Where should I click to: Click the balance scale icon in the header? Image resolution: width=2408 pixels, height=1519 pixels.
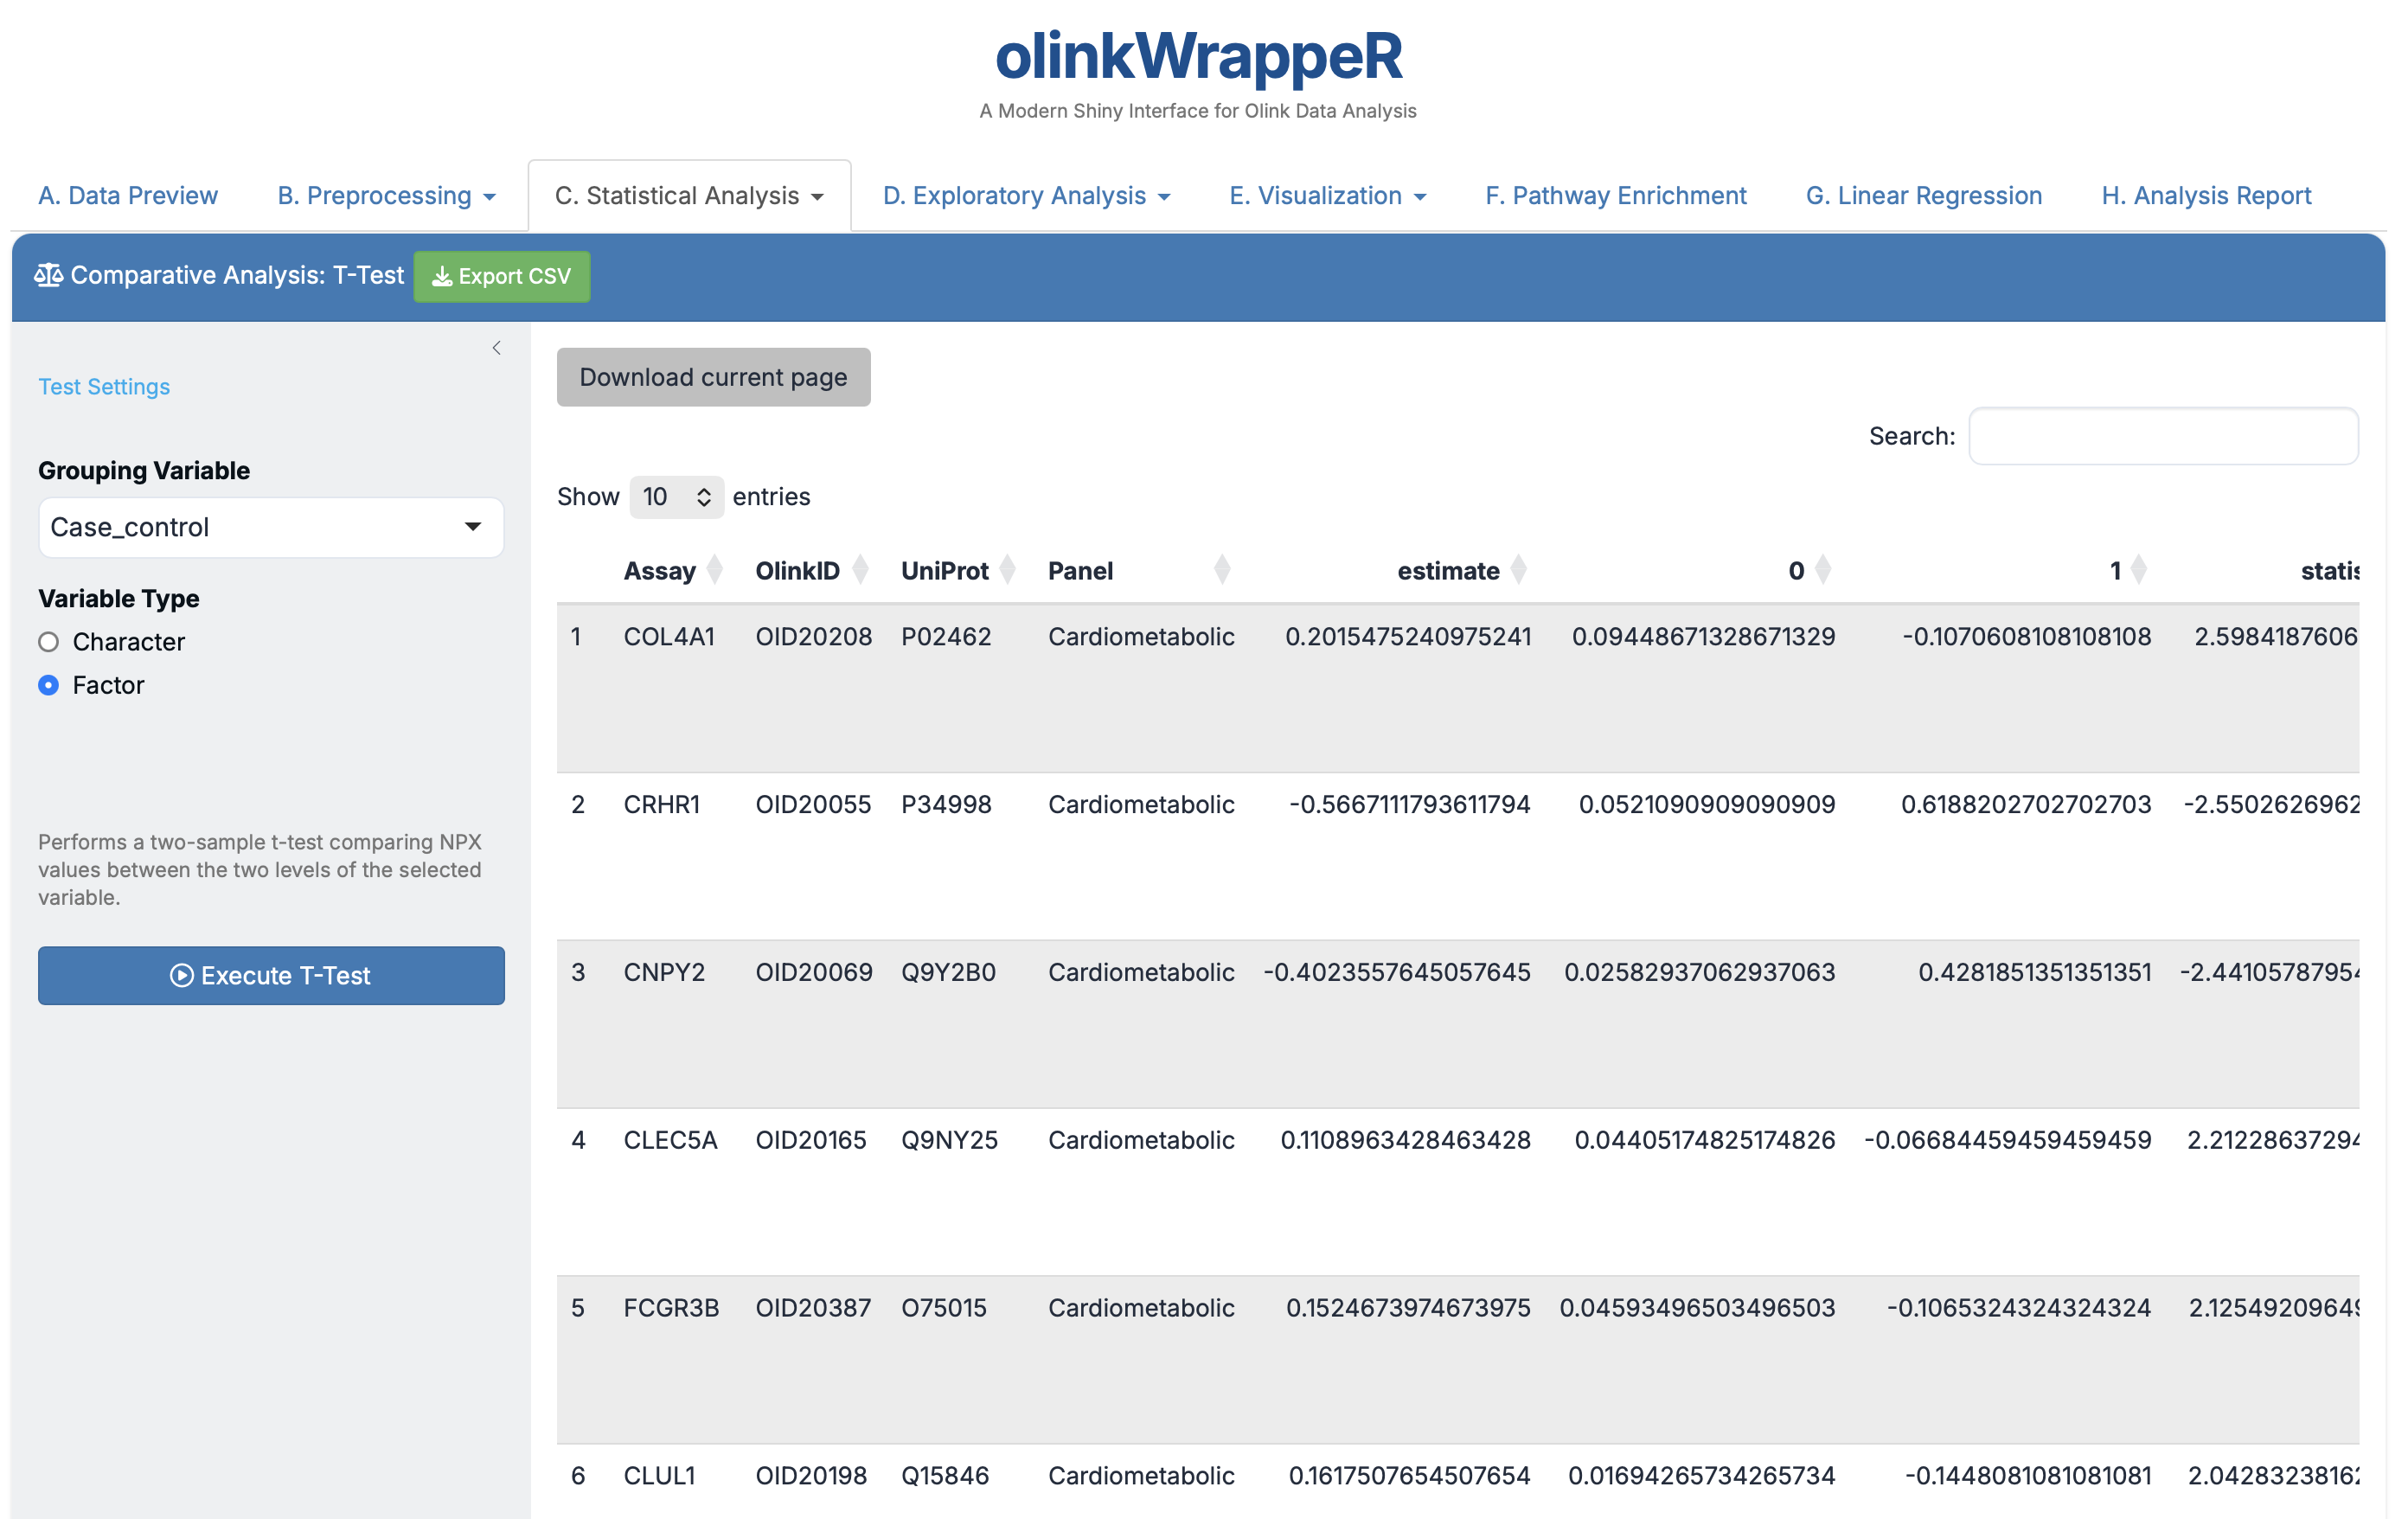coord(48,275)
